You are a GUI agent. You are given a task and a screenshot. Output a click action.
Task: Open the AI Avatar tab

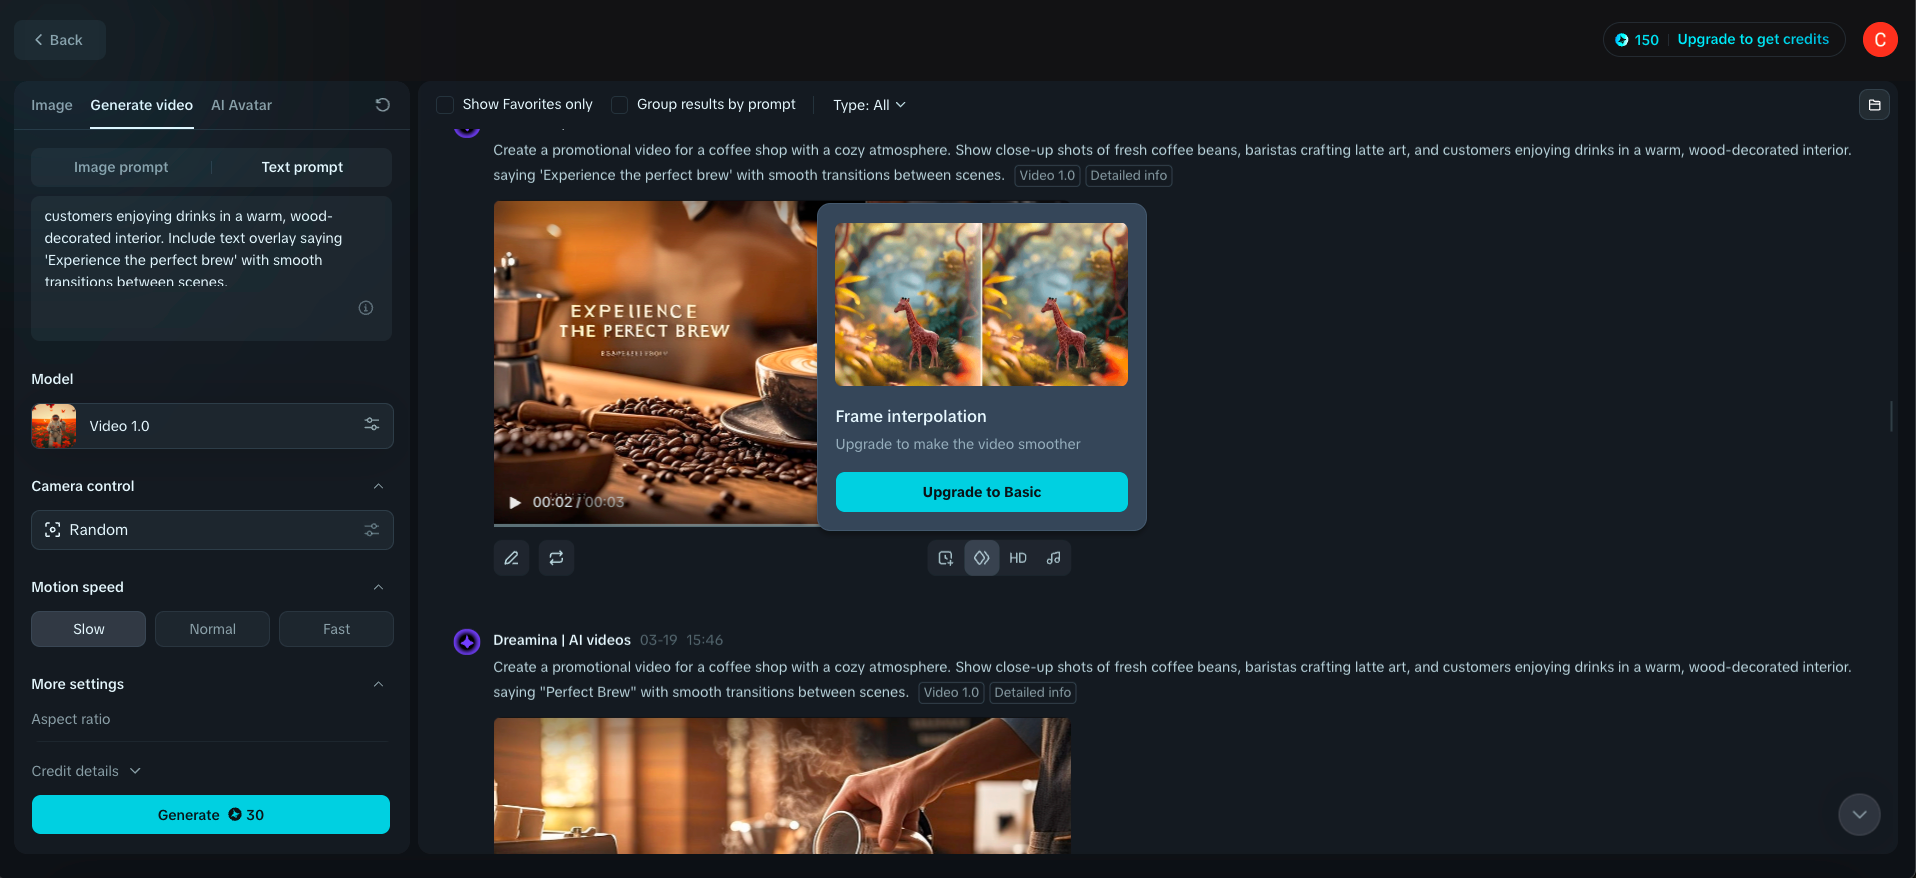pyautogui.click(x=241, y=105)
